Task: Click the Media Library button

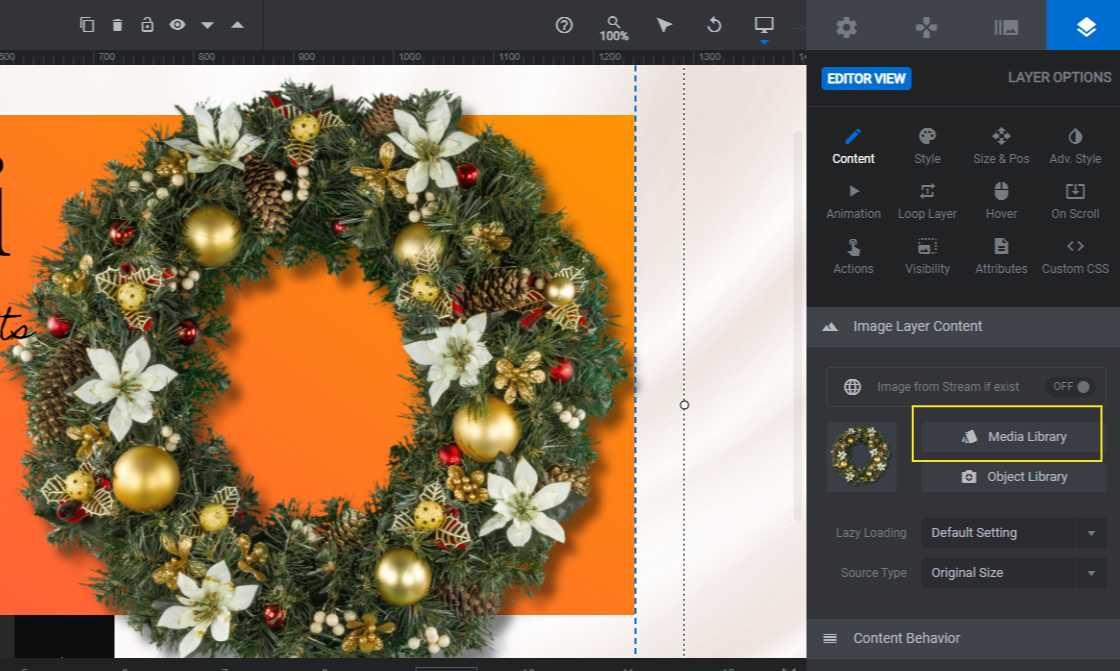Action: click(x=1013, y=437)
